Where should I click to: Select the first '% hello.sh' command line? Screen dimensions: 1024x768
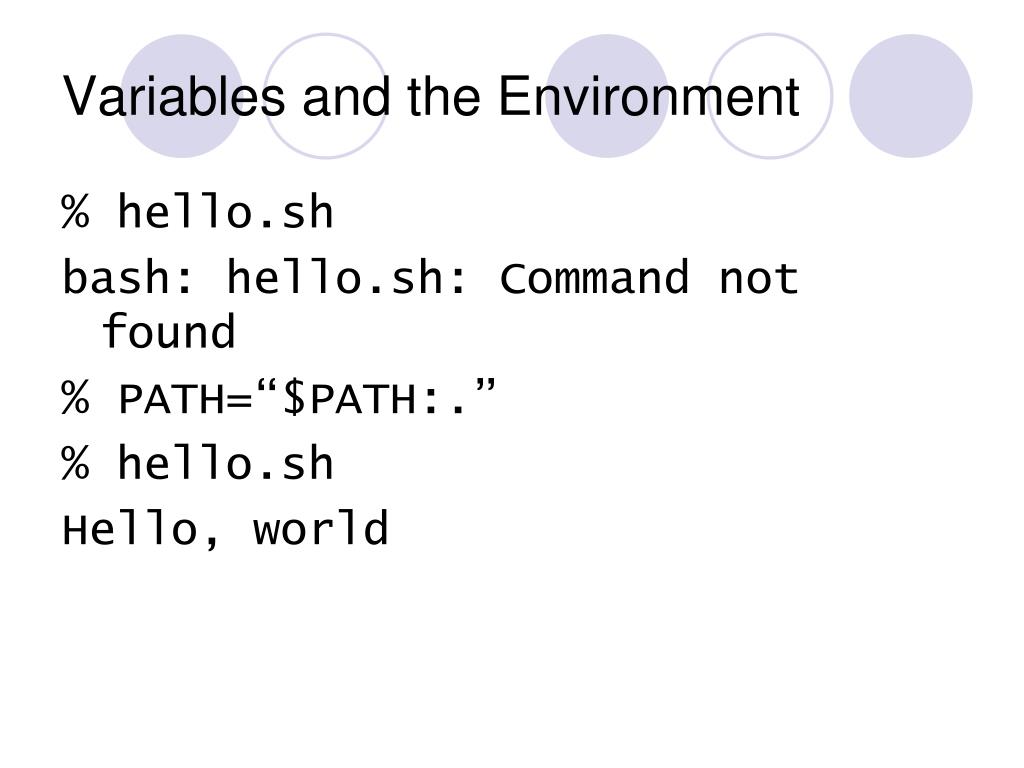198,212
